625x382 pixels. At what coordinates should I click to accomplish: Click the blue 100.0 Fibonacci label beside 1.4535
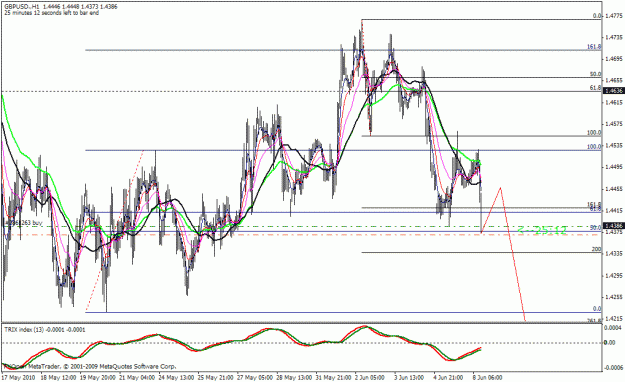(594, 147)
